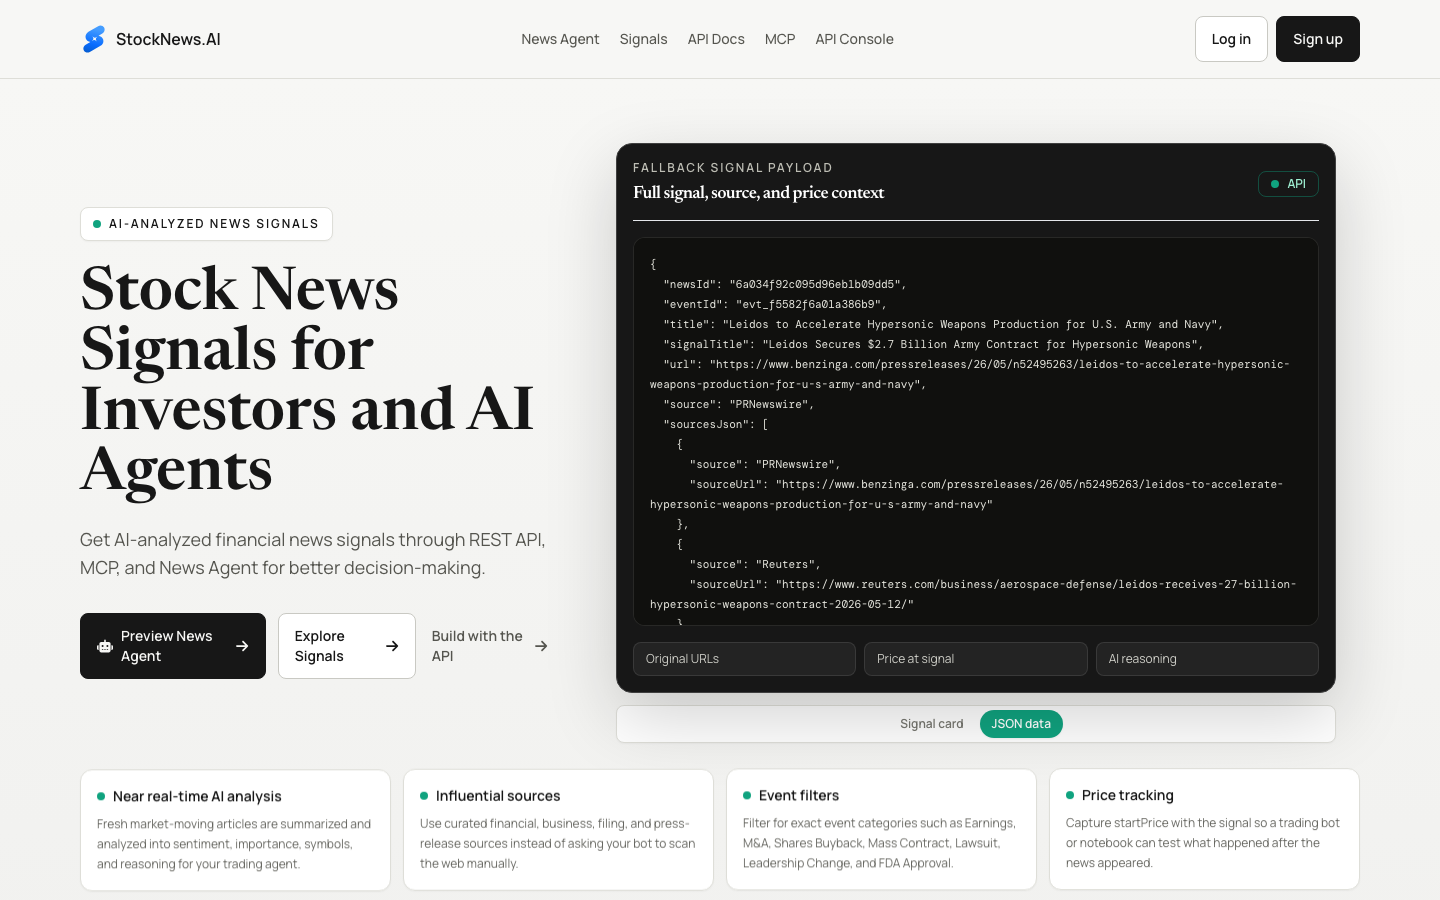Click the StockNews.AI logo icon

tap(94, 39)
